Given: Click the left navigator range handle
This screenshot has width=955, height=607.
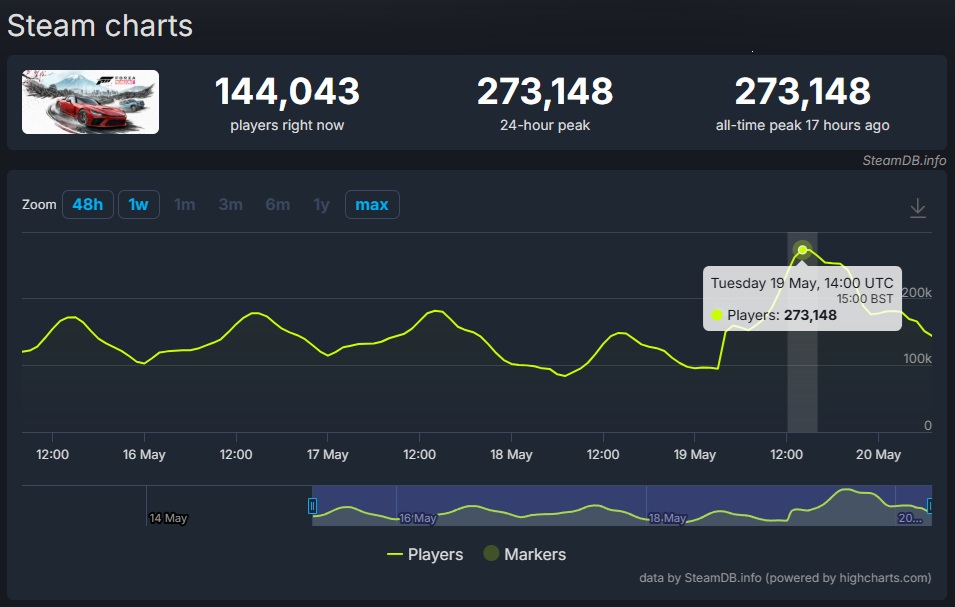Looking at the screenshot, I should (312, 506).
